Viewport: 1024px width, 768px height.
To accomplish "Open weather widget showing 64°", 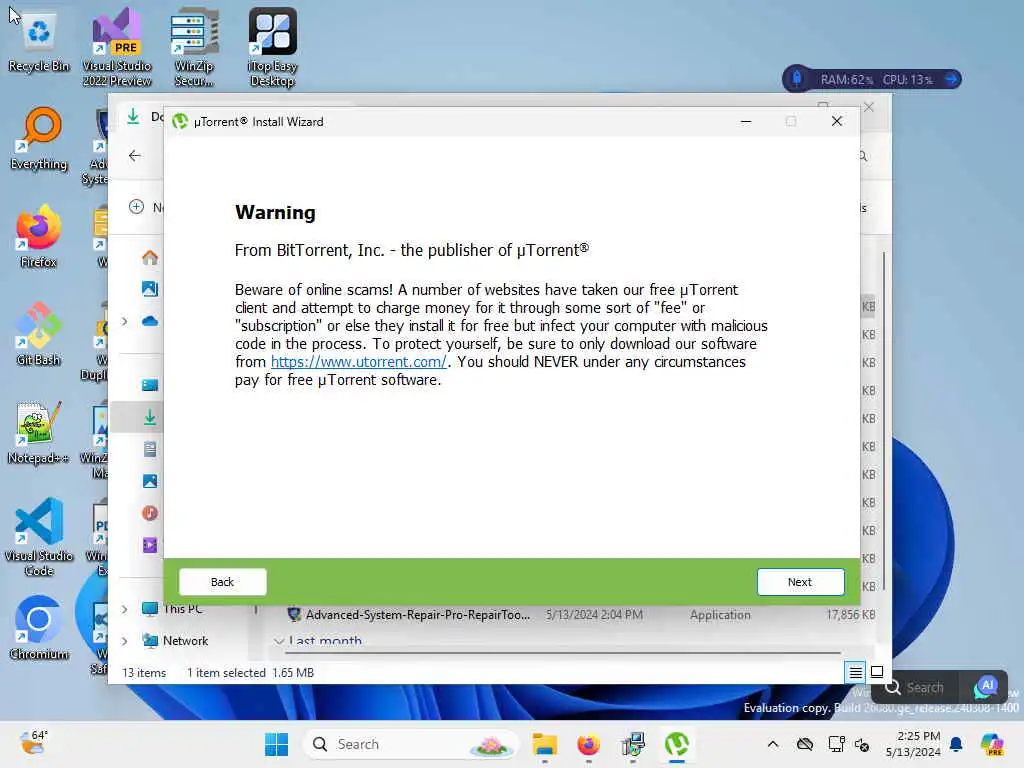I will (33, 743).
